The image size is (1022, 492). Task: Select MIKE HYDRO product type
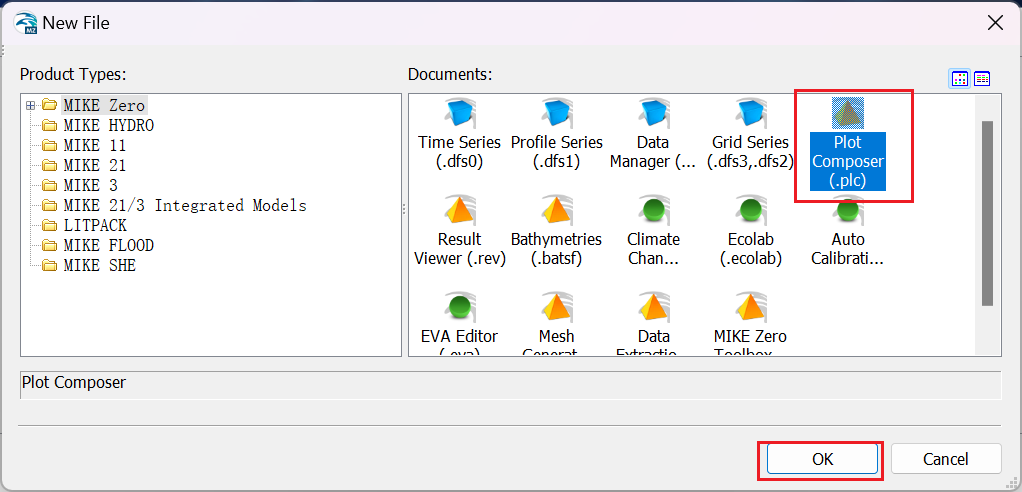108,125
